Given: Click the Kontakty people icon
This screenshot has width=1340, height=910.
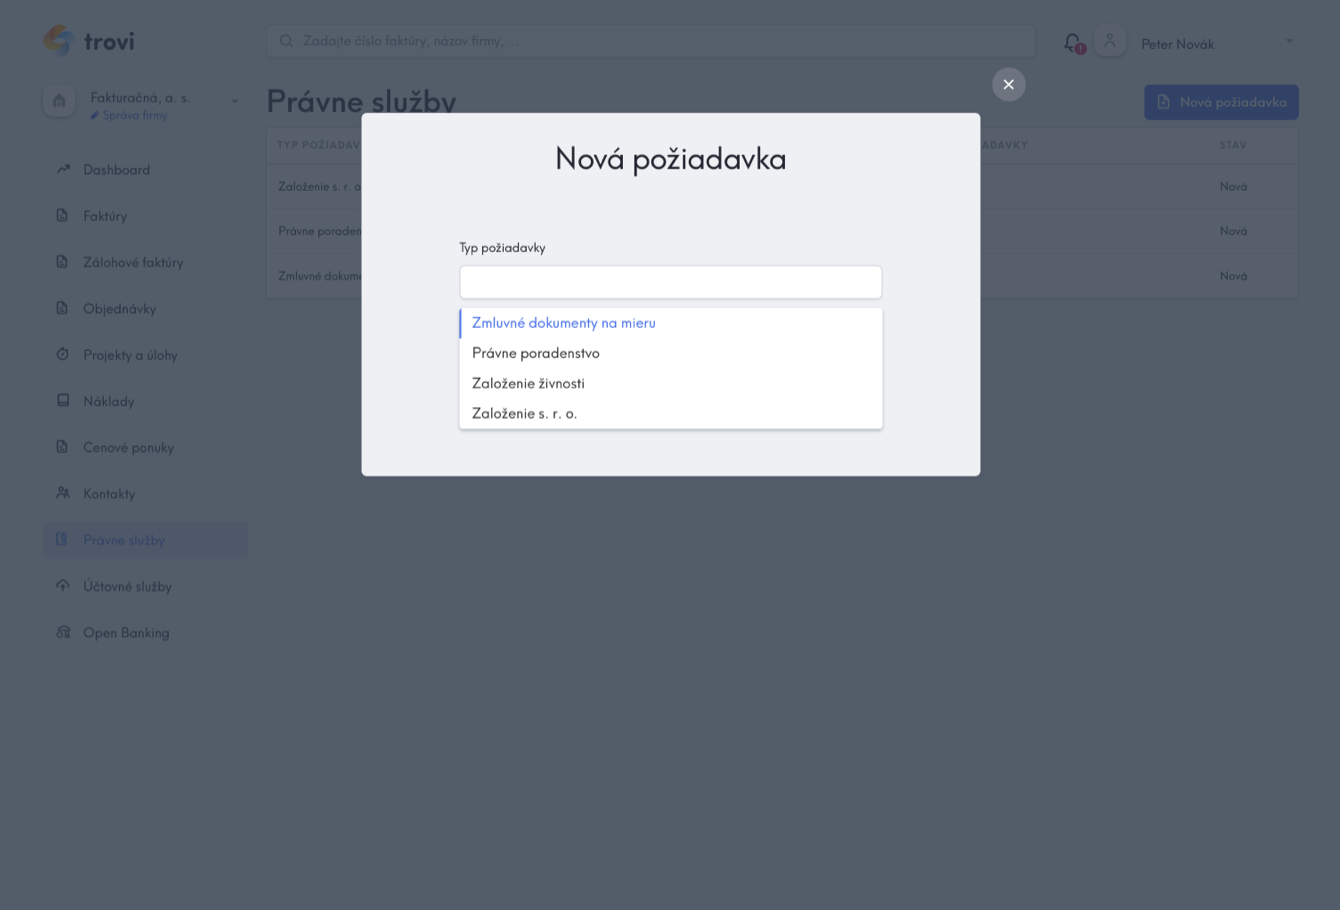Looking at the screenshot, I should [63, 493].
